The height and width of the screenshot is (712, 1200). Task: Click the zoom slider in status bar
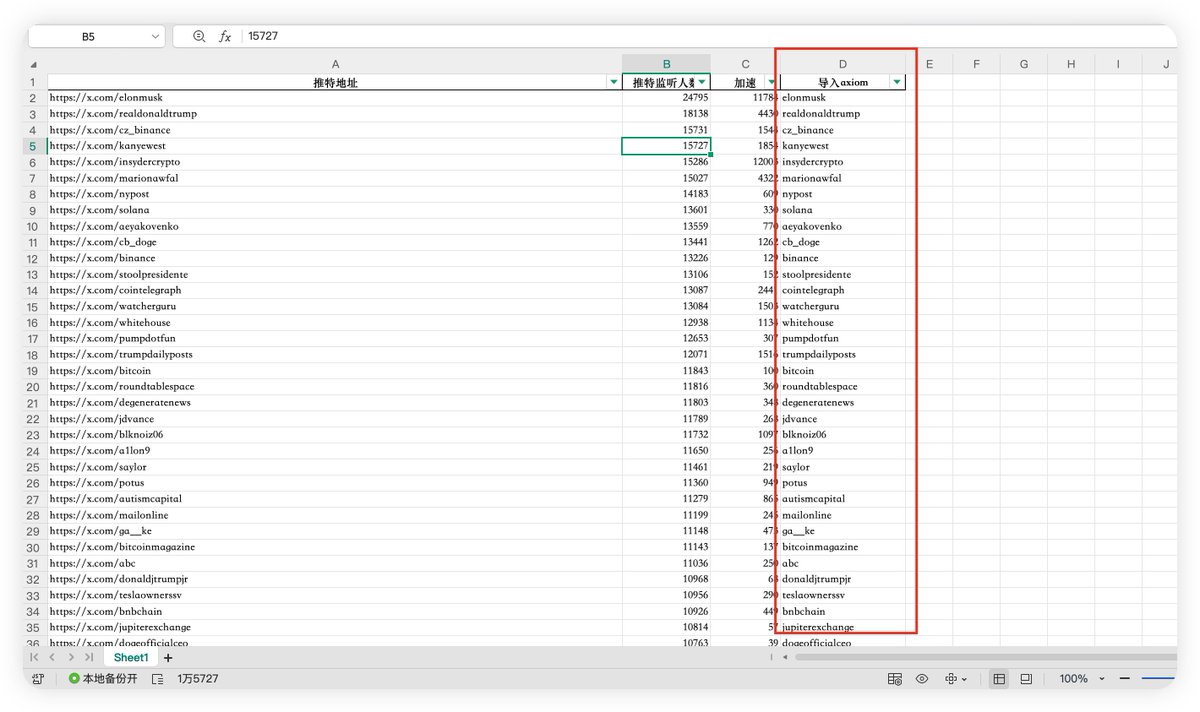[1158, 679]
